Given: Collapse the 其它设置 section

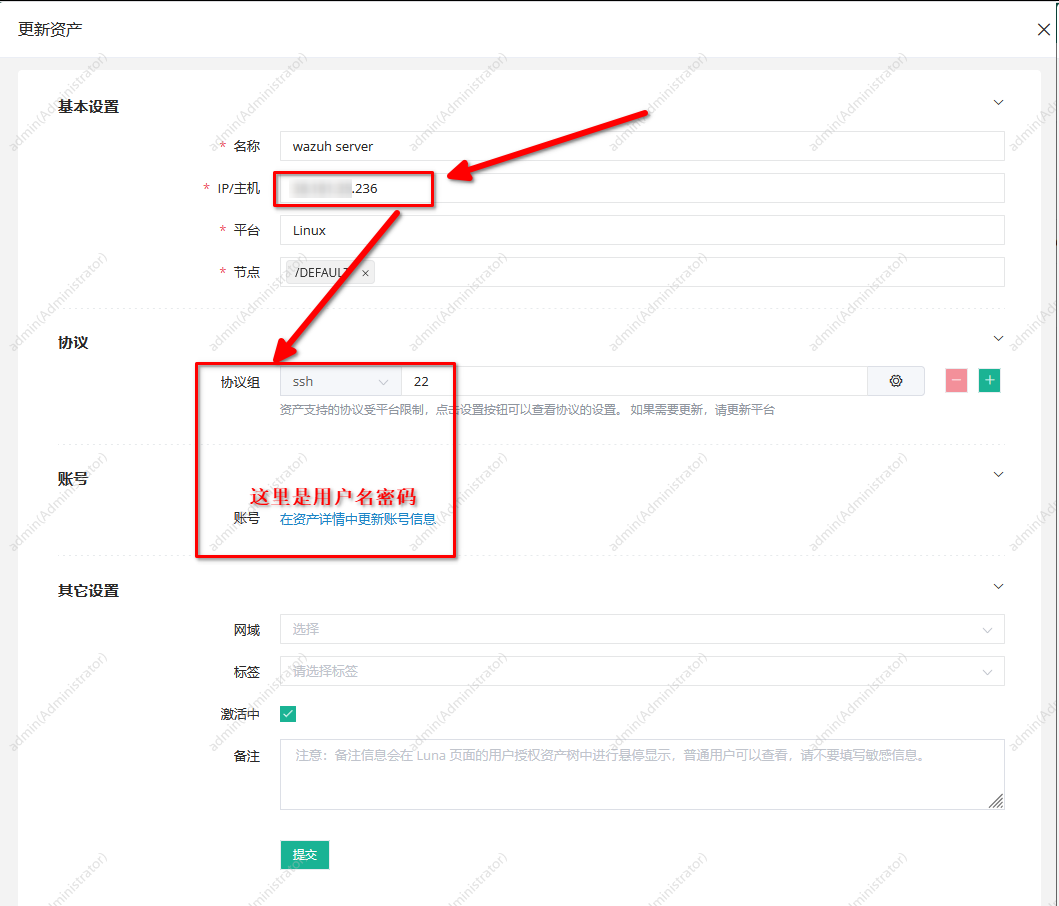Looking at the screenshot, I should pyautogui.click(x=997, y=587).
